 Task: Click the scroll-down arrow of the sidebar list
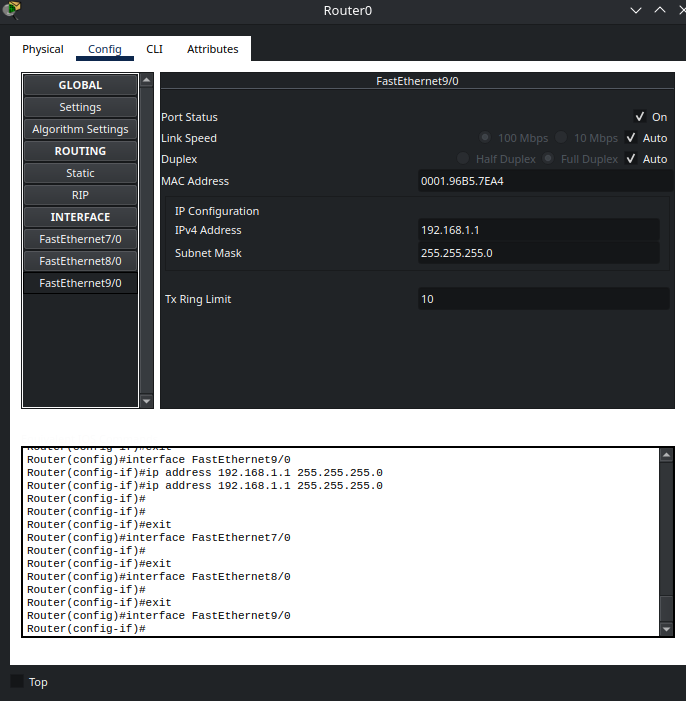pyautogui.click(x=147, y=401)
